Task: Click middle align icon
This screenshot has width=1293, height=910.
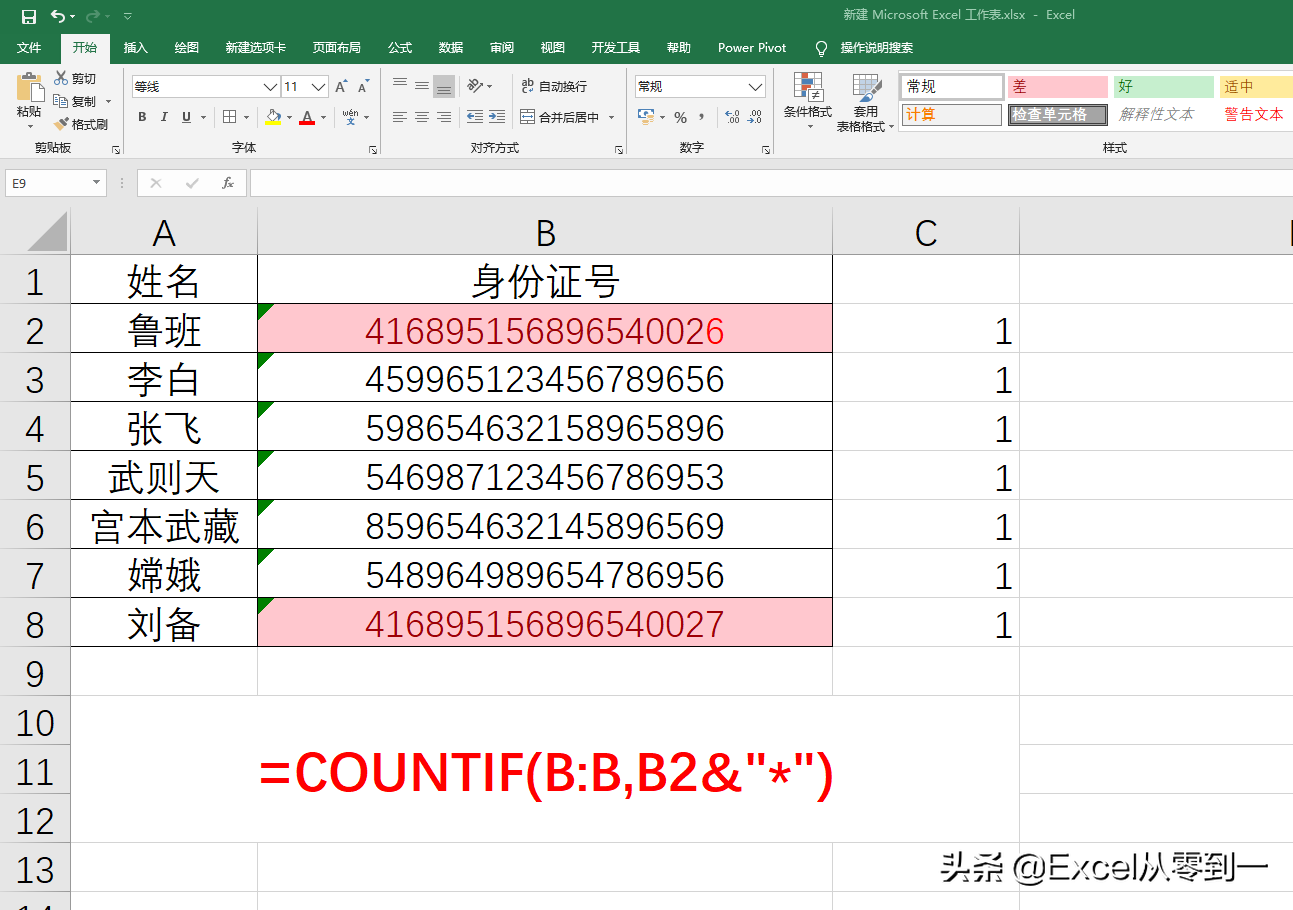Action: pyautogui.click(x=422, y=86)
